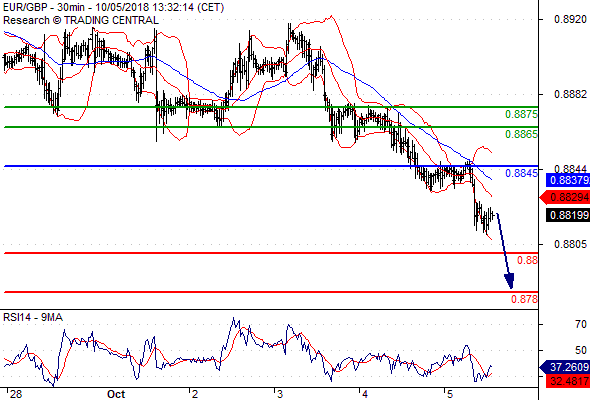Select the 0.8882 price axis label
Viewport: 590px width, 400px height.
pyautogui.click(x=571, y=94)
